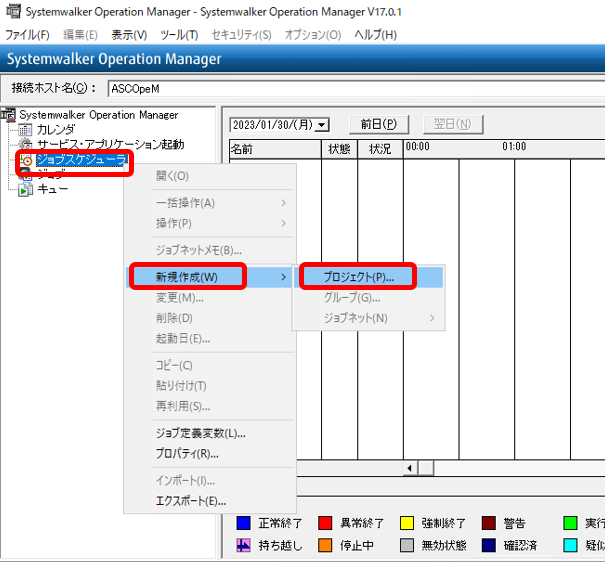Expand the 操作(P) submenu arrow

pos(284,223)
